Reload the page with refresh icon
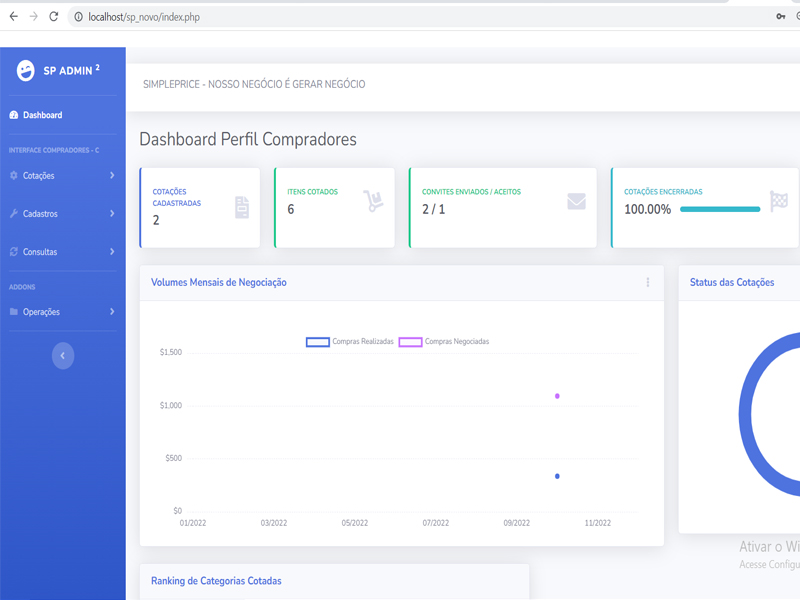This screenshot has height=600, width=800. (x=54, y=17)
